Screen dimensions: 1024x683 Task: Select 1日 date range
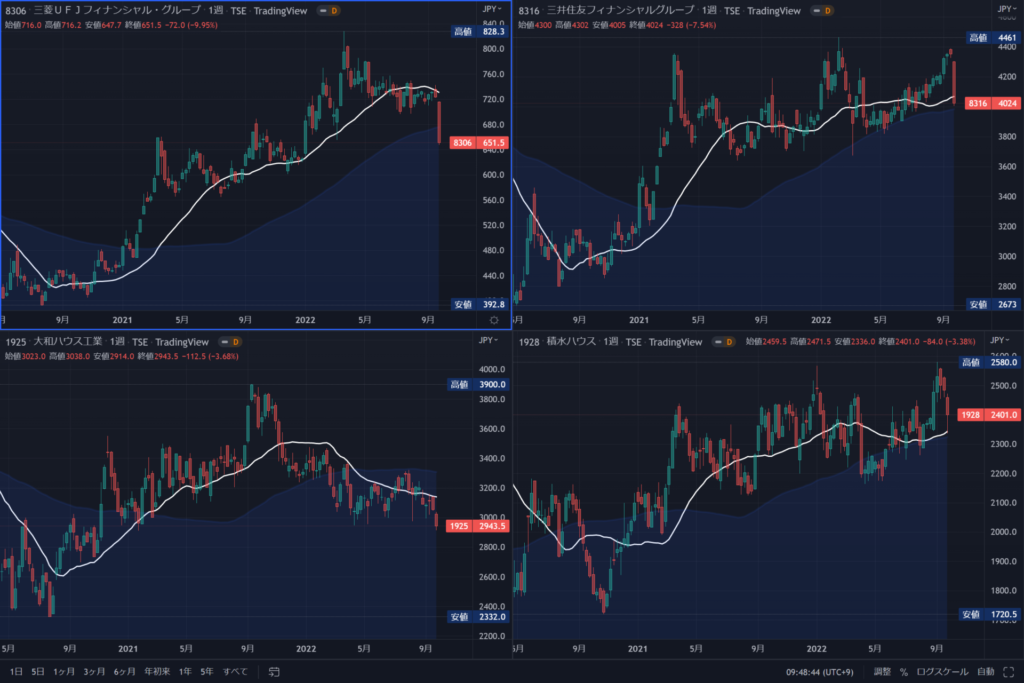click(16, 671)
